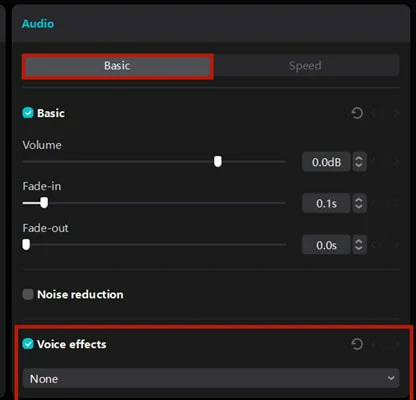
Task: Click the Fade-out stepper arrows
Action: tap(359, 245)
